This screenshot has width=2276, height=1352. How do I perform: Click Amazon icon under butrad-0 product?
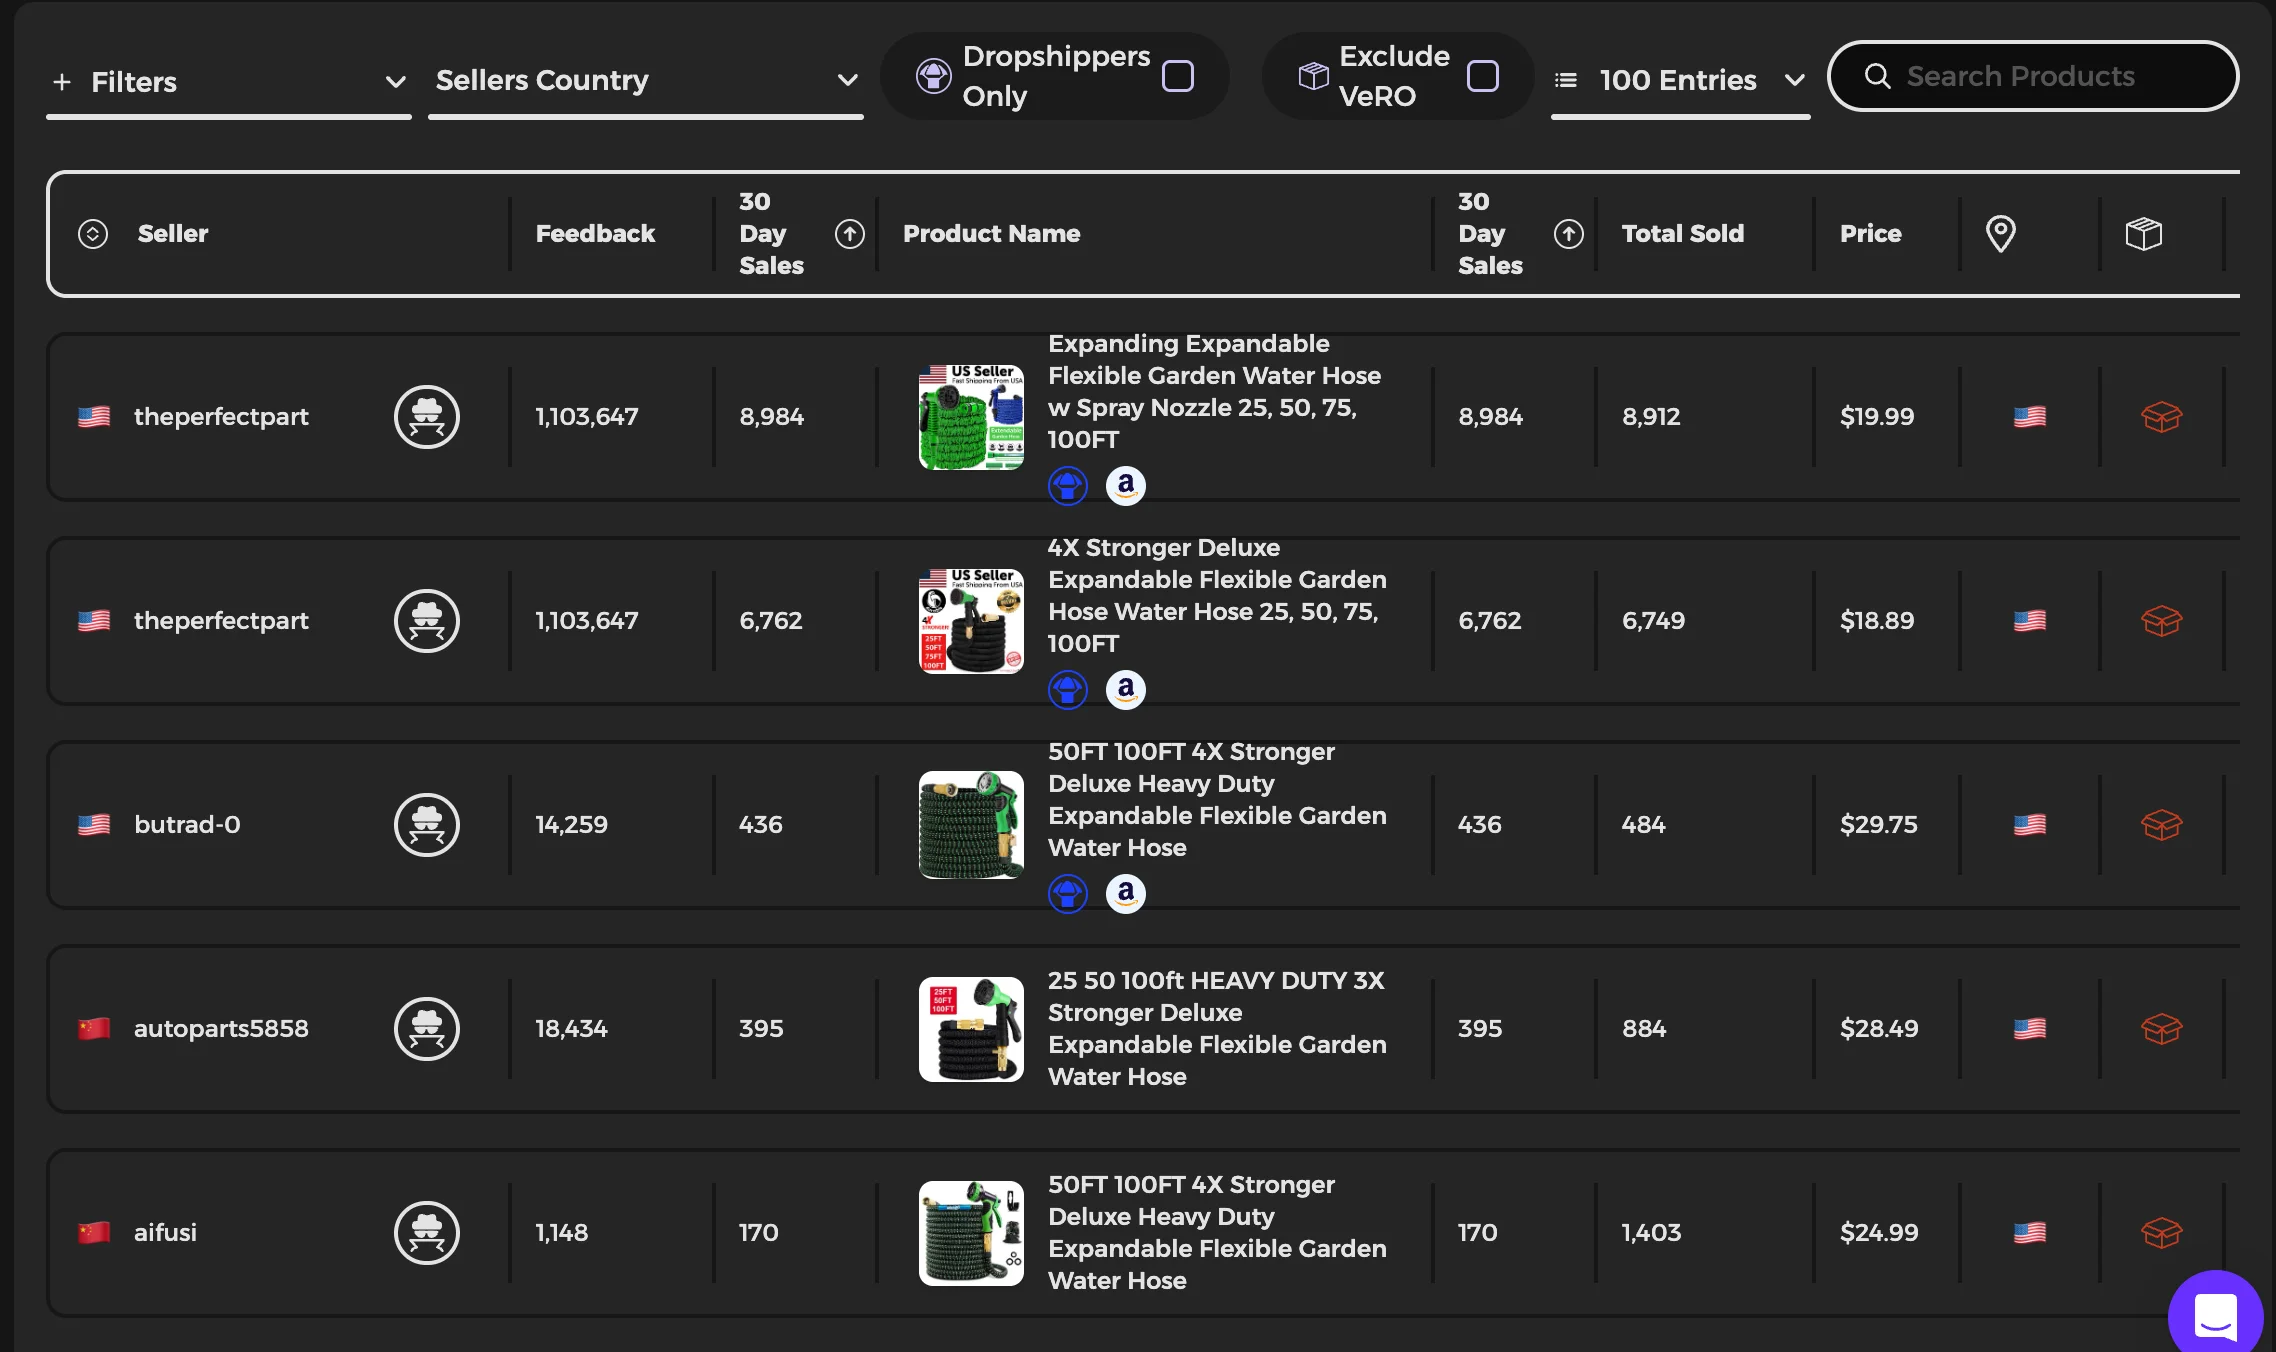[1126, 894]
